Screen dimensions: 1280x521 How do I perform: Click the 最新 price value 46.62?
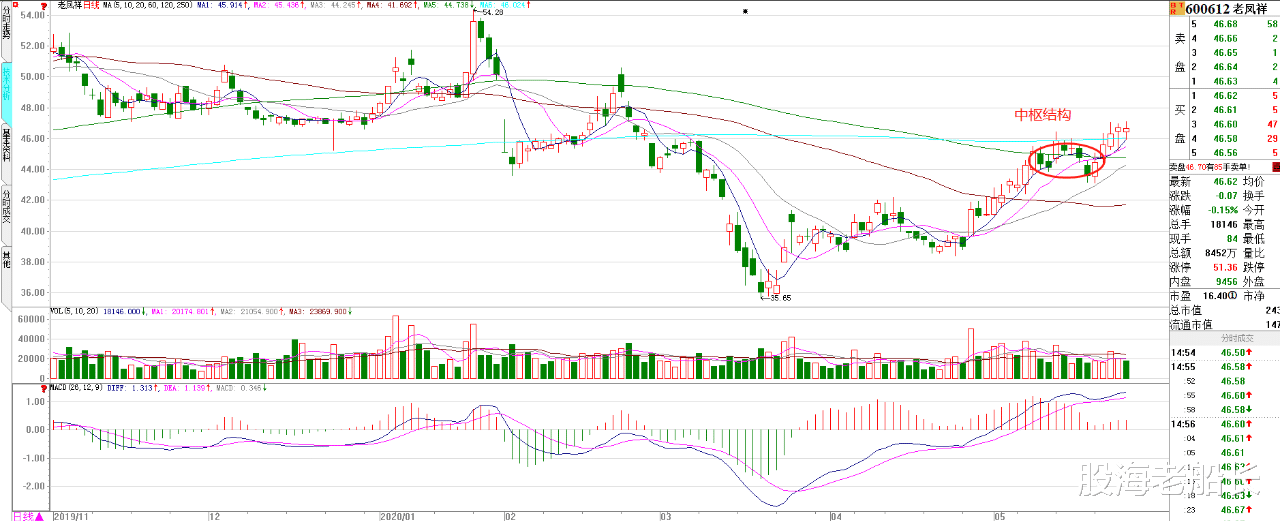coord(1224,181)
